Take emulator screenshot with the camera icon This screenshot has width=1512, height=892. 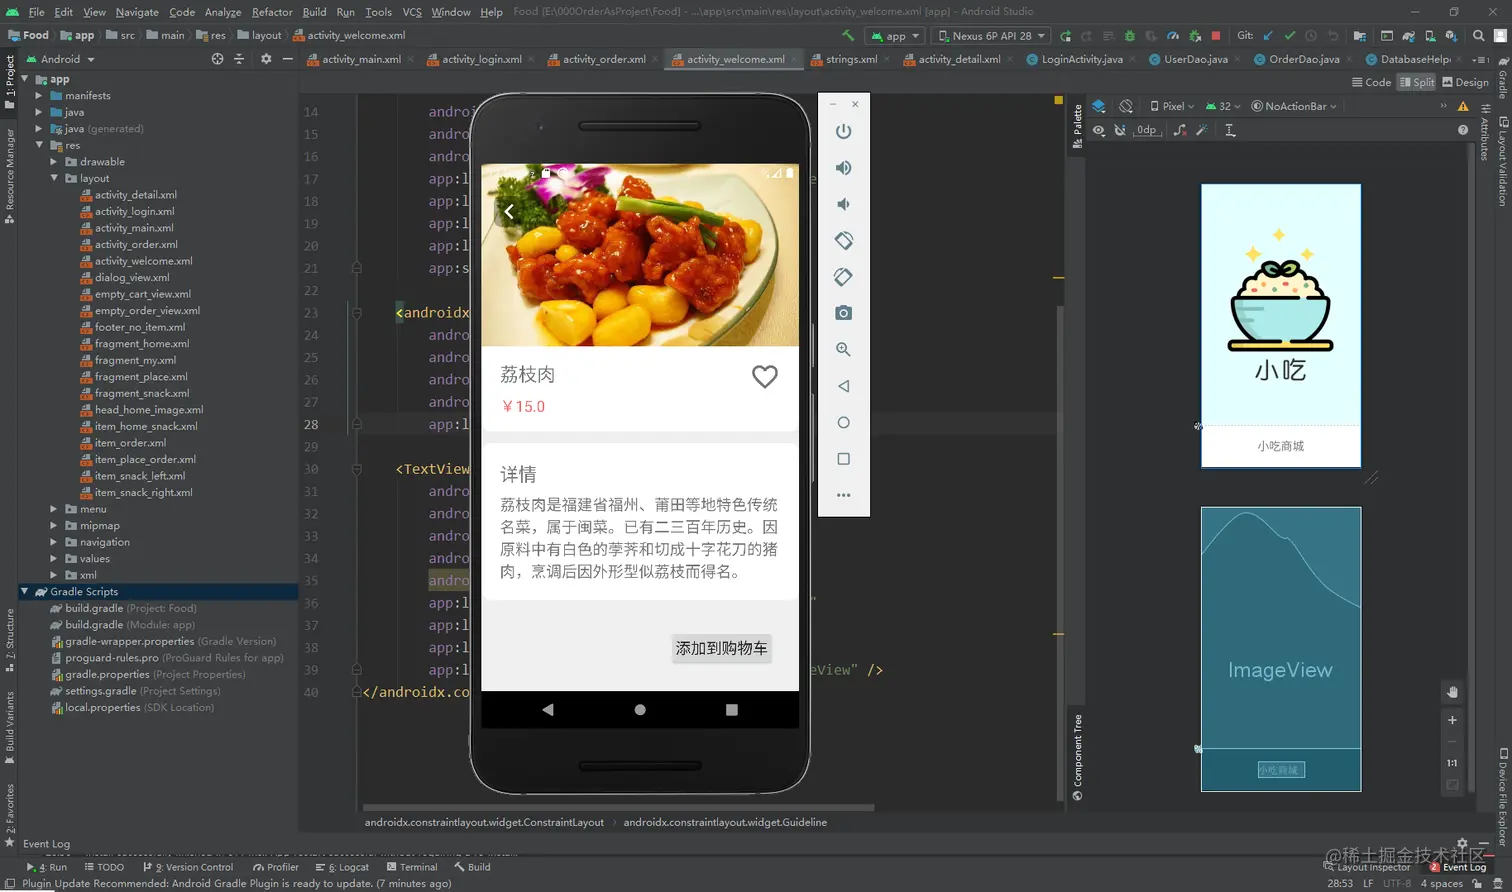pyautogui.click(x=843, y=312)
